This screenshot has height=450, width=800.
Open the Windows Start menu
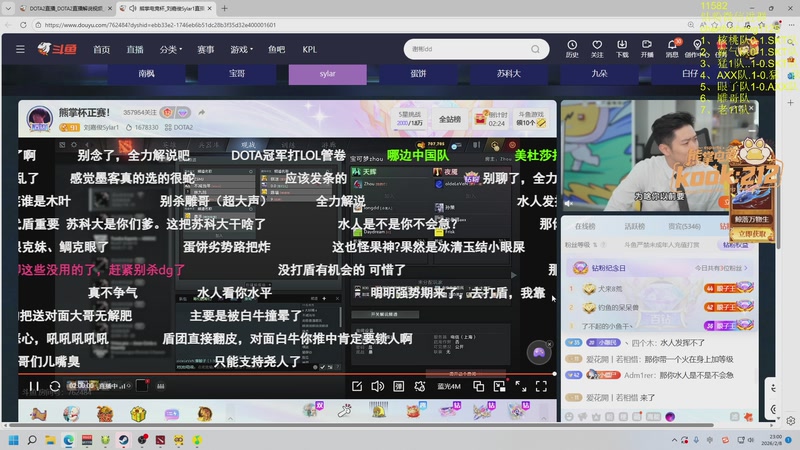[x=13, y=440]
